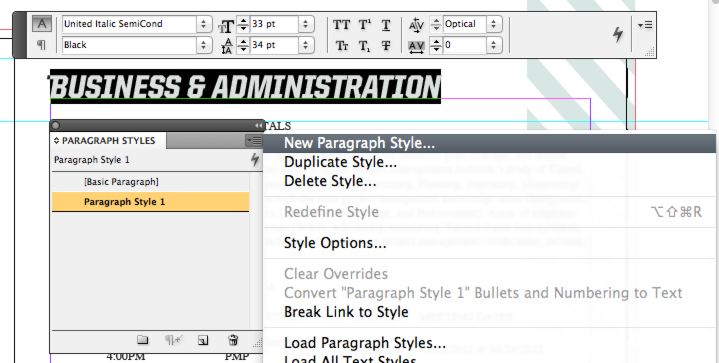719x363 pixels.
Task: Click the leading icon
Action: coord(227,46)
